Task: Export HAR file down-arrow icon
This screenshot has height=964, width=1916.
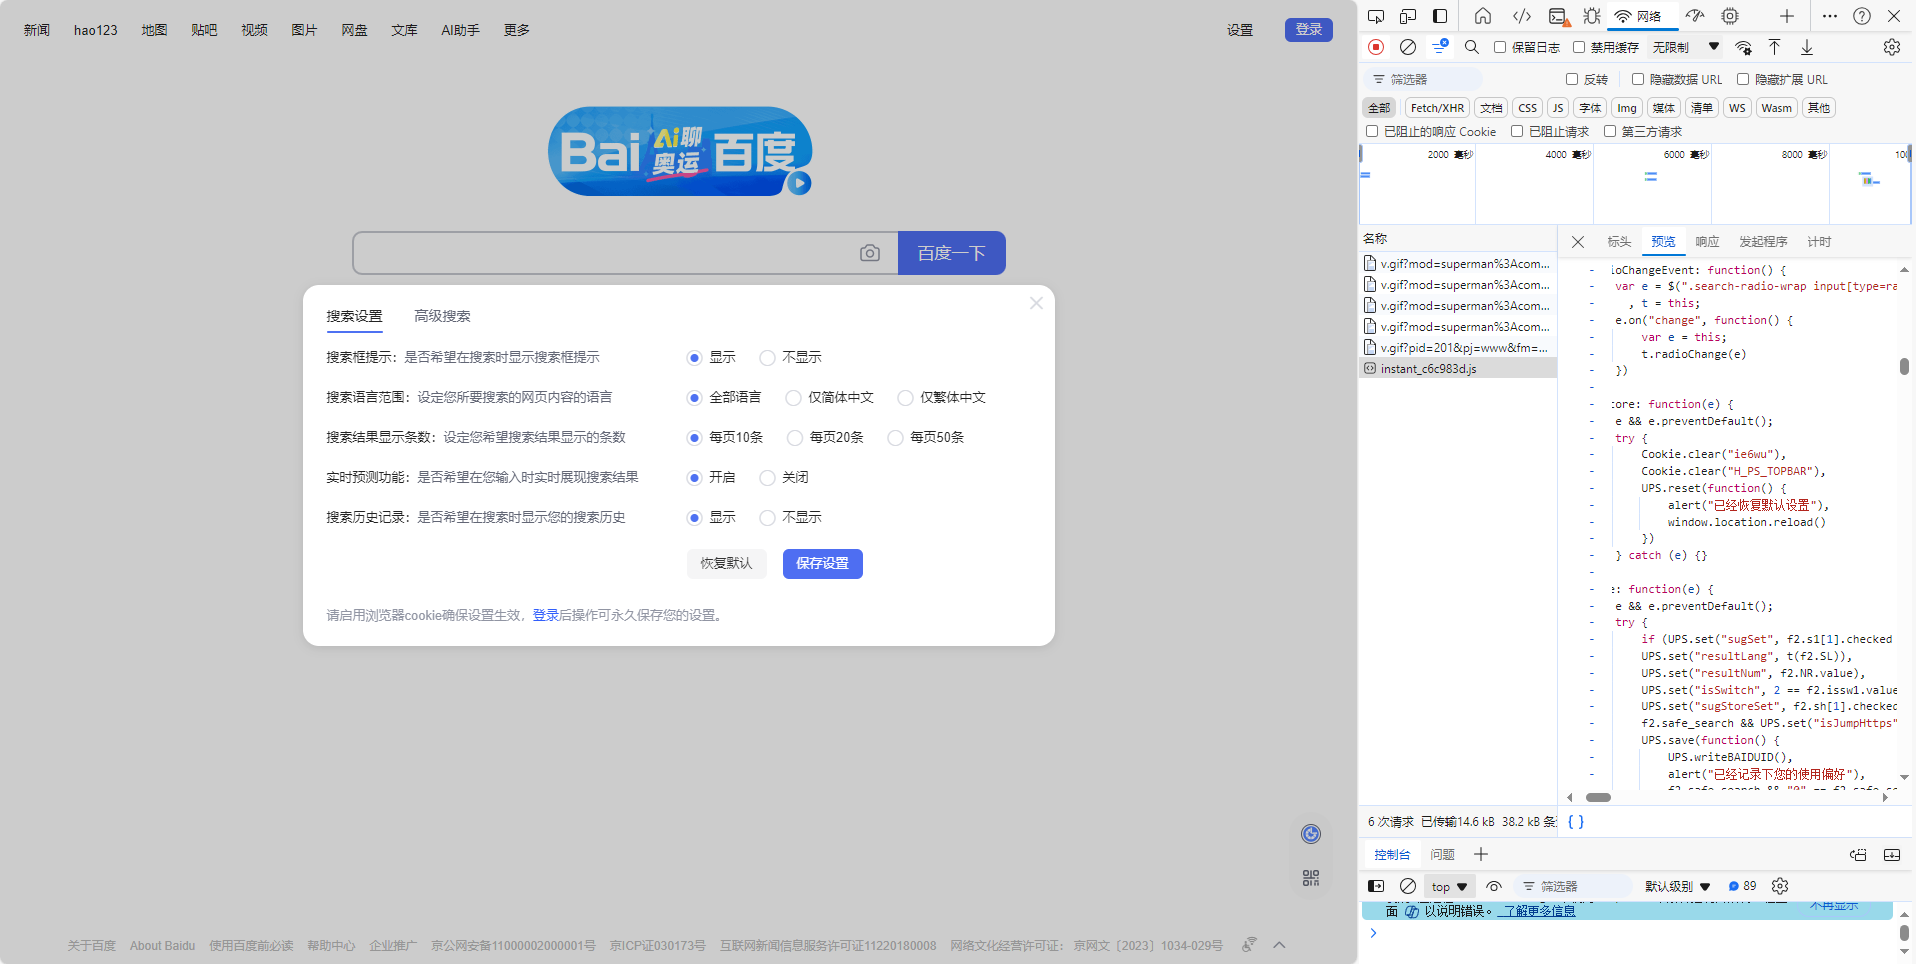Action: (x=1806, y=47)
